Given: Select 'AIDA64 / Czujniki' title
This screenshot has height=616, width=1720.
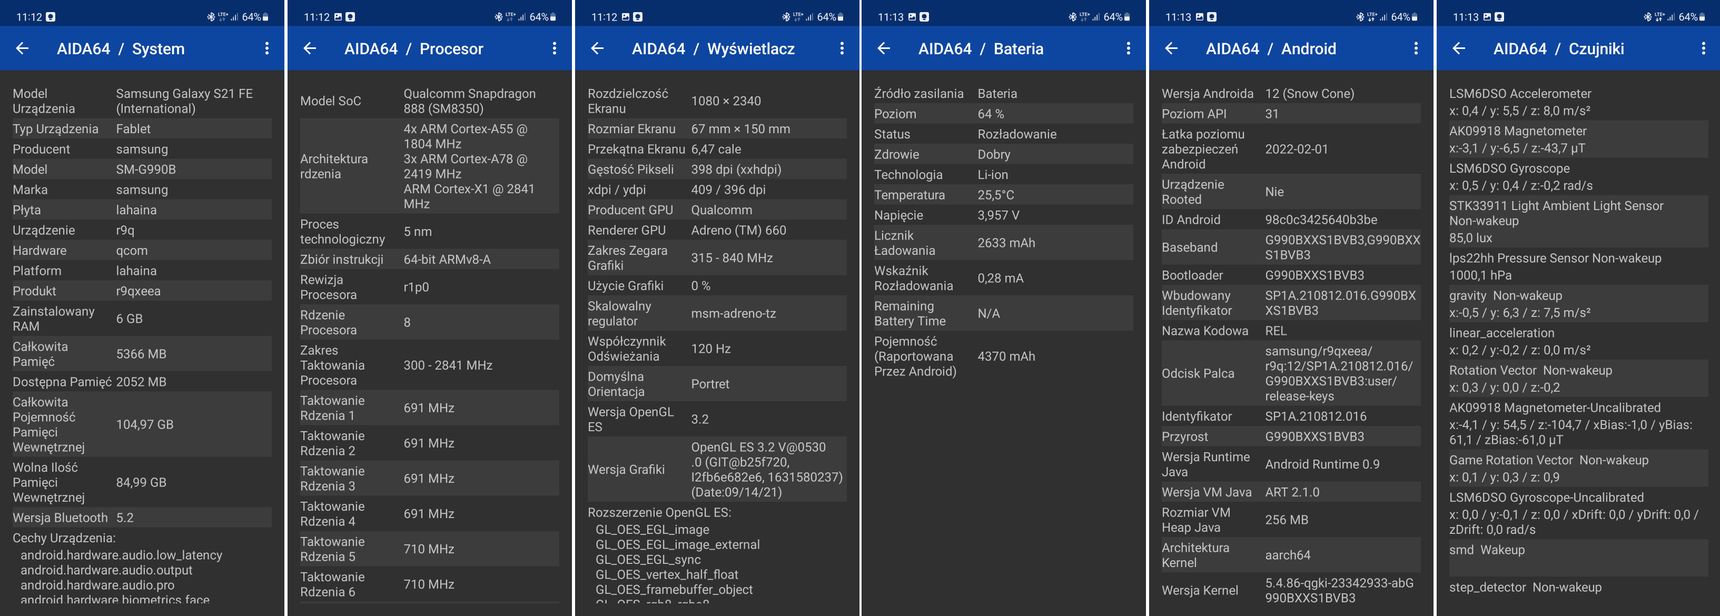Looking at the screenshot, I should pyautogui.click(x=1559, y=48).
